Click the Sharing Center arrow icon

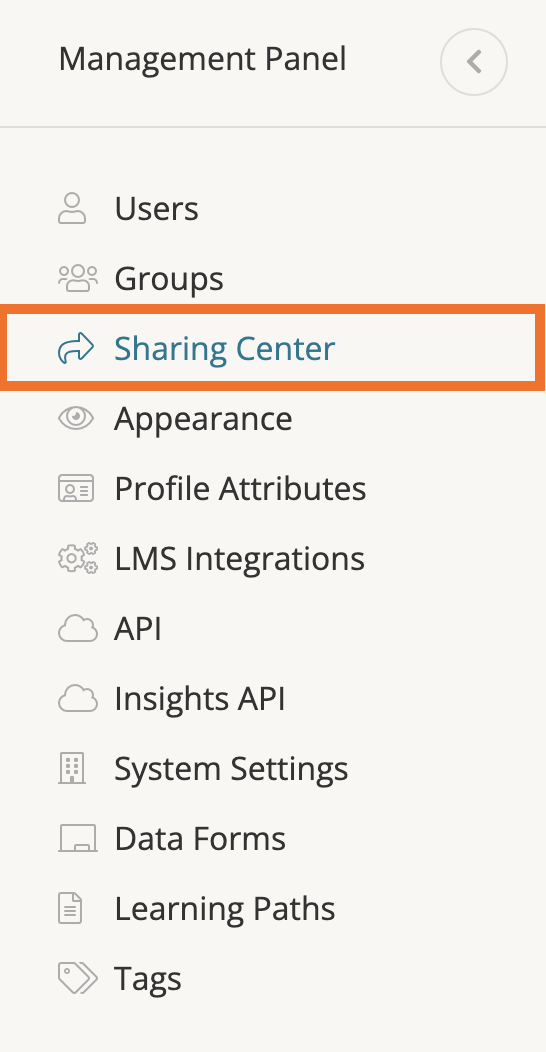pyautogui.click(x=76, y=348)
